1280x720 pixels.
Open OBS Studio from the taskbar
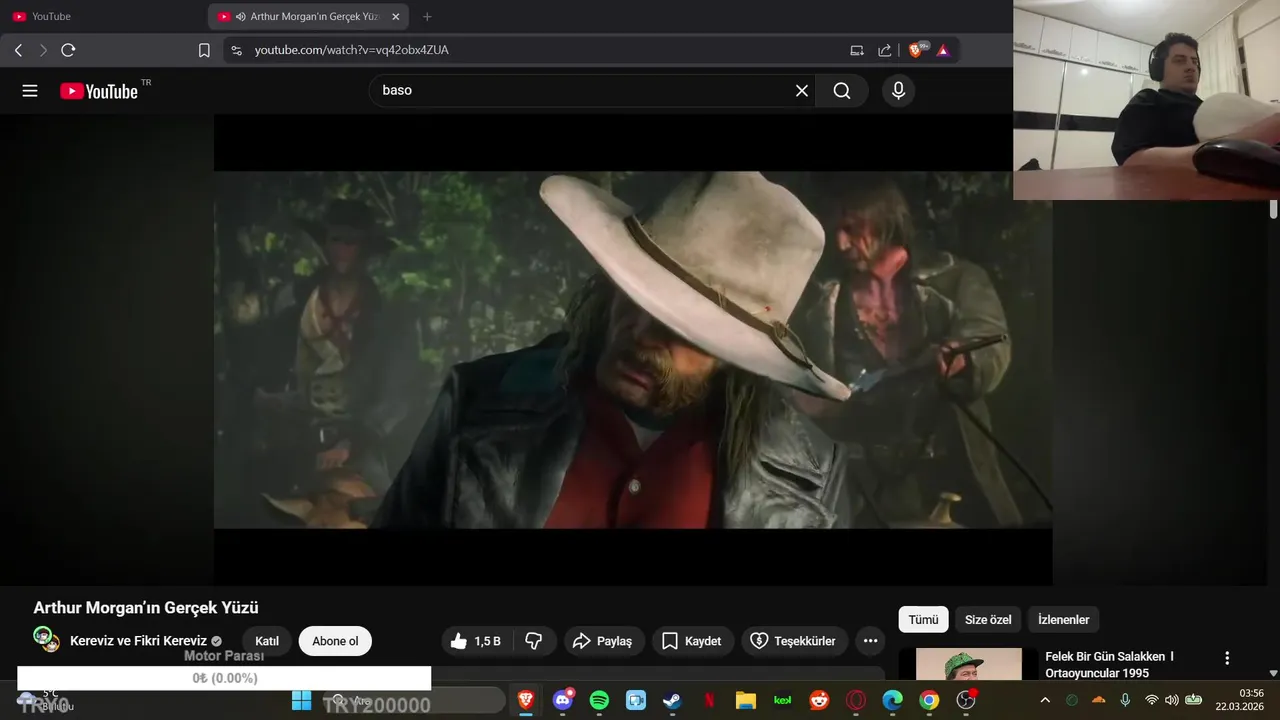click(966, 700)
